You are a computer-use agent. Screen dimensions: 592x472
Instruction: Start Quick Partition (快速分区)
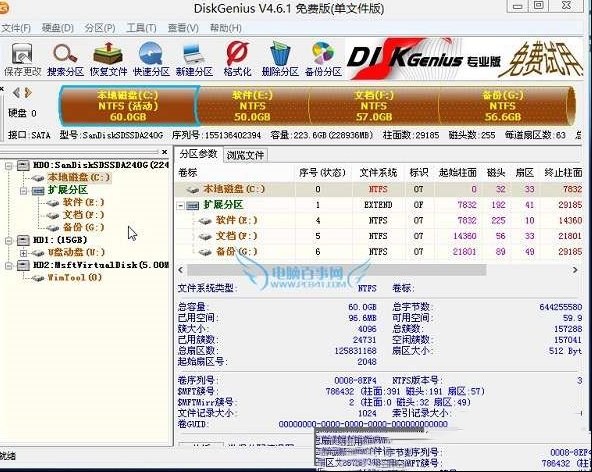(151, 59)
